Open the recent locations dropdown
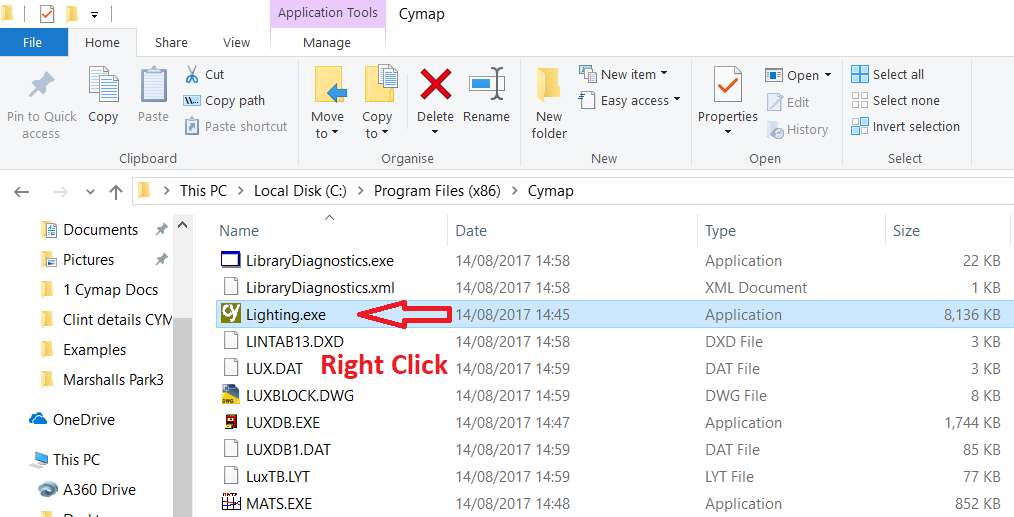The width and height of the screenshot is (1014, 517). click(91, 192)
